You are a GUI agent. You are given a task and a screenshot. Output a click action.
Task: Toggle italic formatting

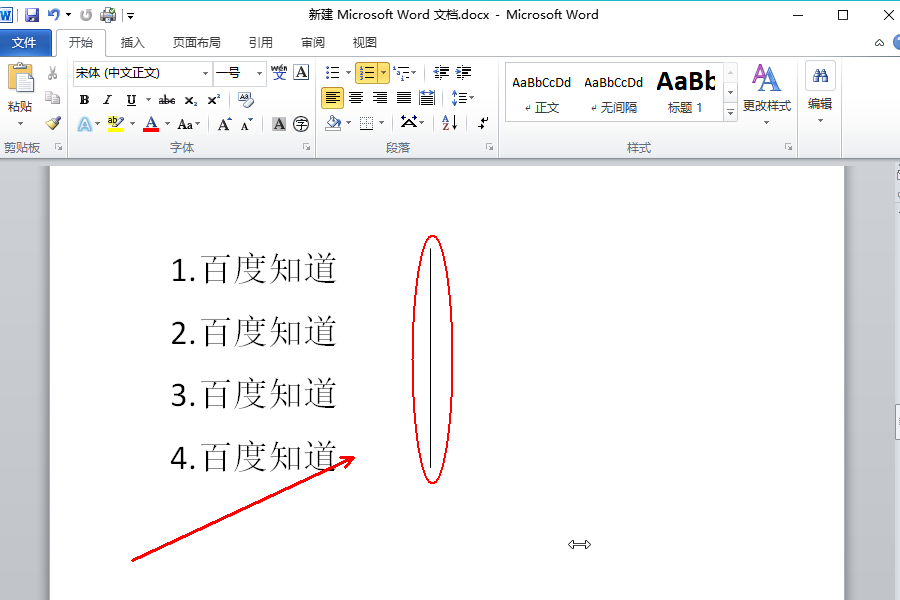(x=107, y=100)
